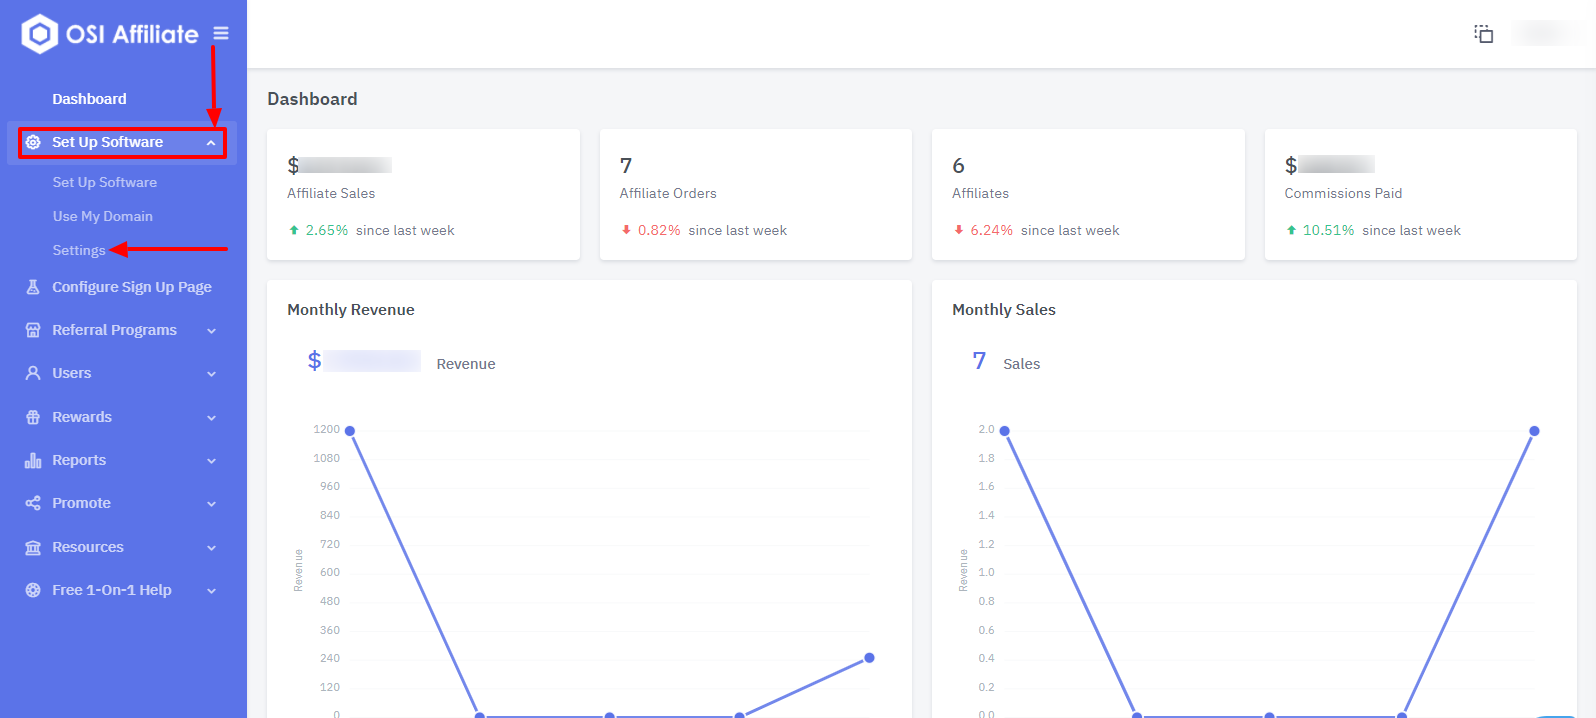Open the Promote menu item
This screenshot has width=1596, height=718.
pos(81,503)
